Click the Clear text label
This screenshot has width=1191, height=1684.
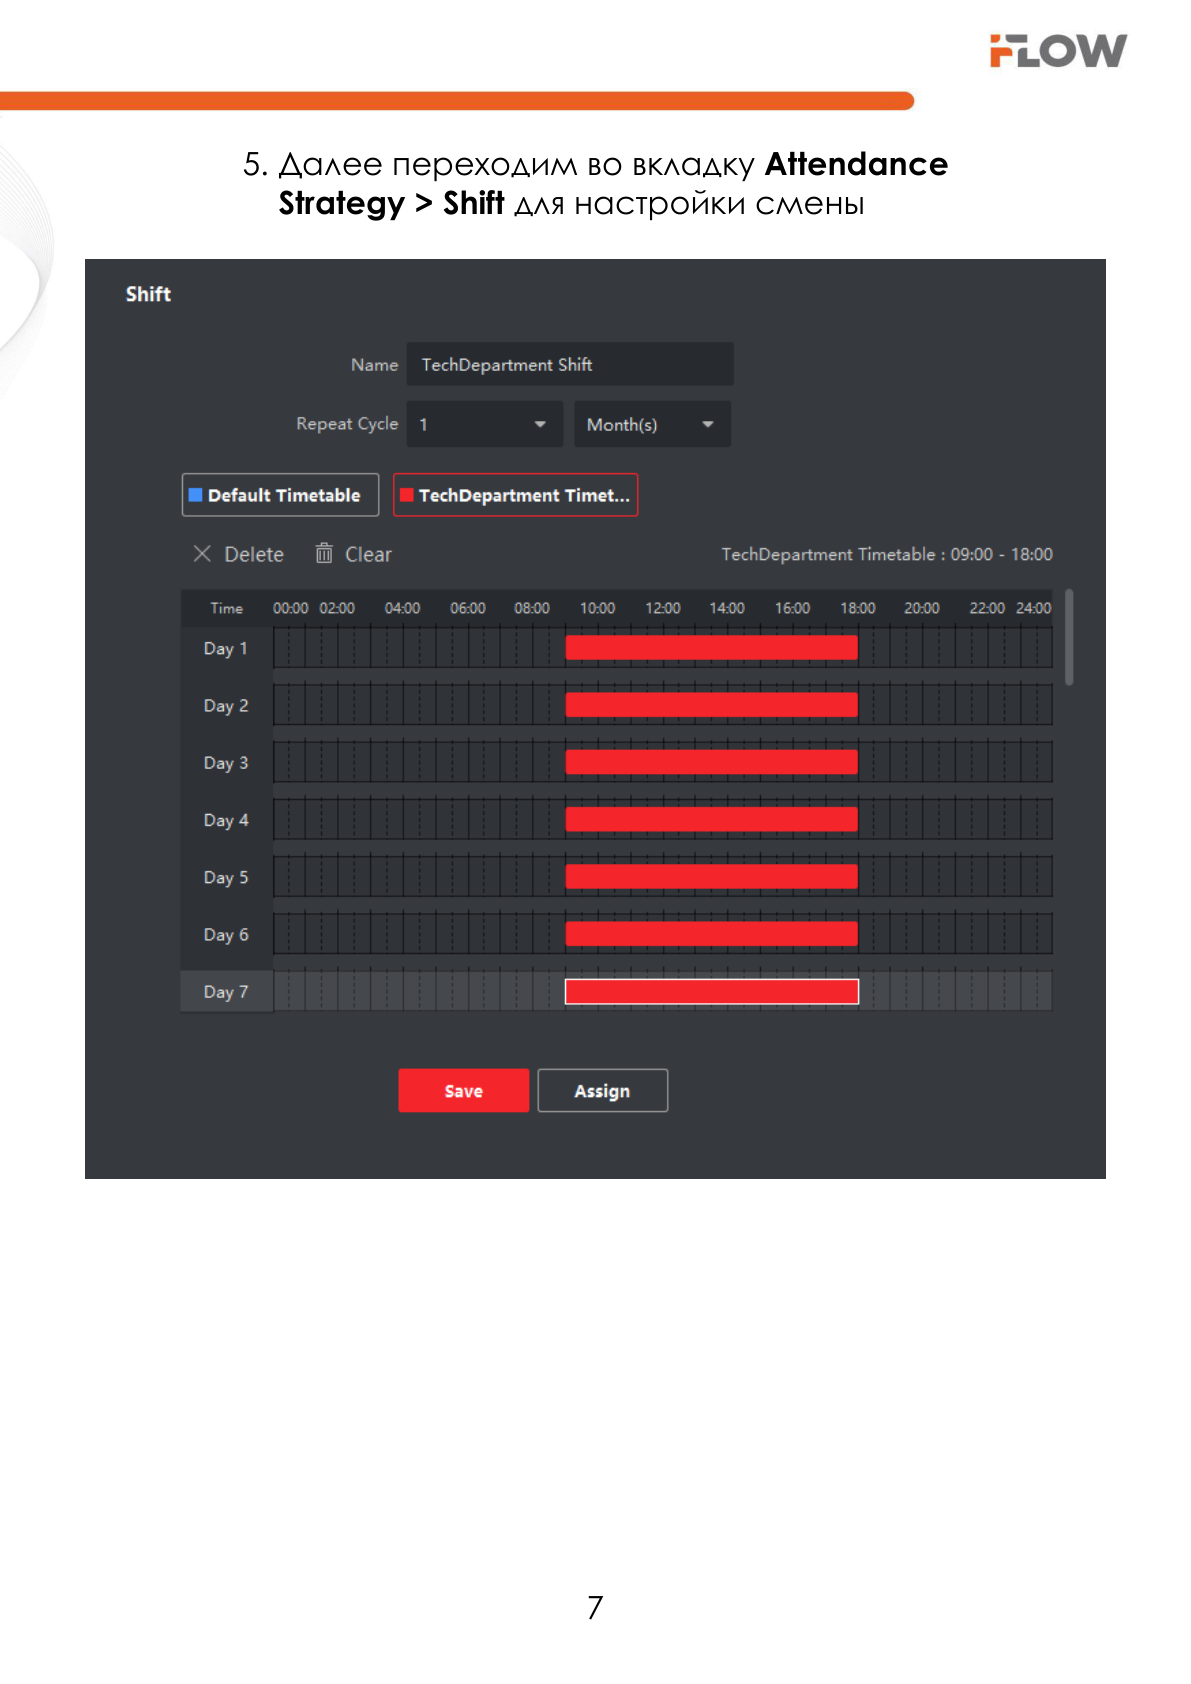coord(368,554)
